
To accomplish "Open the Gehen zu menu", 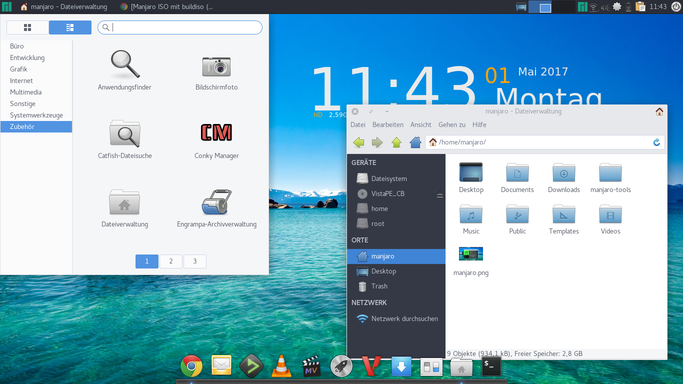I will click(452, 125).
